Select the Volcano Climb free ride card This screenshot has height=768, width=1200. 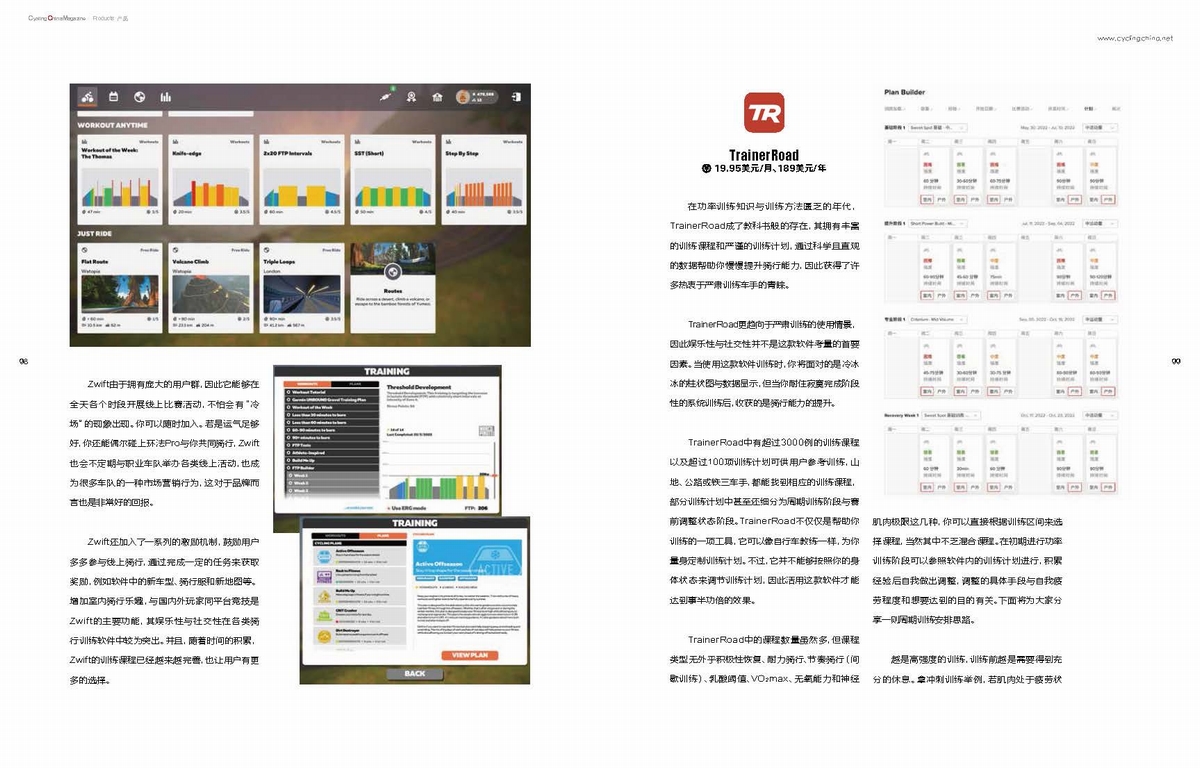211,288
